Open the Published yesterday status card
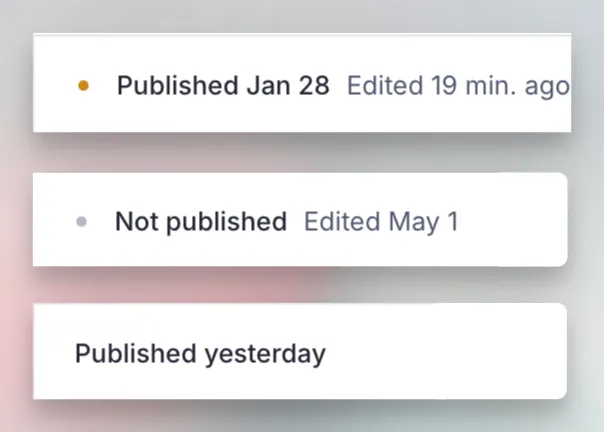Screen dimensions: 604x432 300,351
